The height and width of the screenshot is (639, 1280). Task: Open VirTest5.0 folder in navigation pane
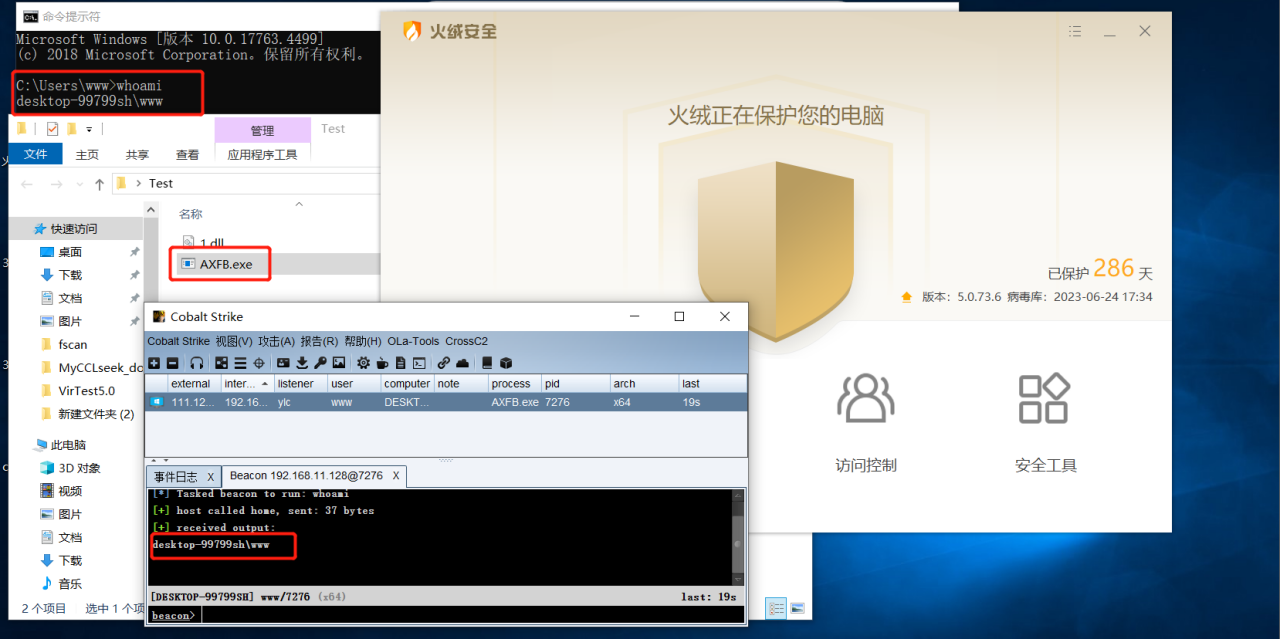86,391
